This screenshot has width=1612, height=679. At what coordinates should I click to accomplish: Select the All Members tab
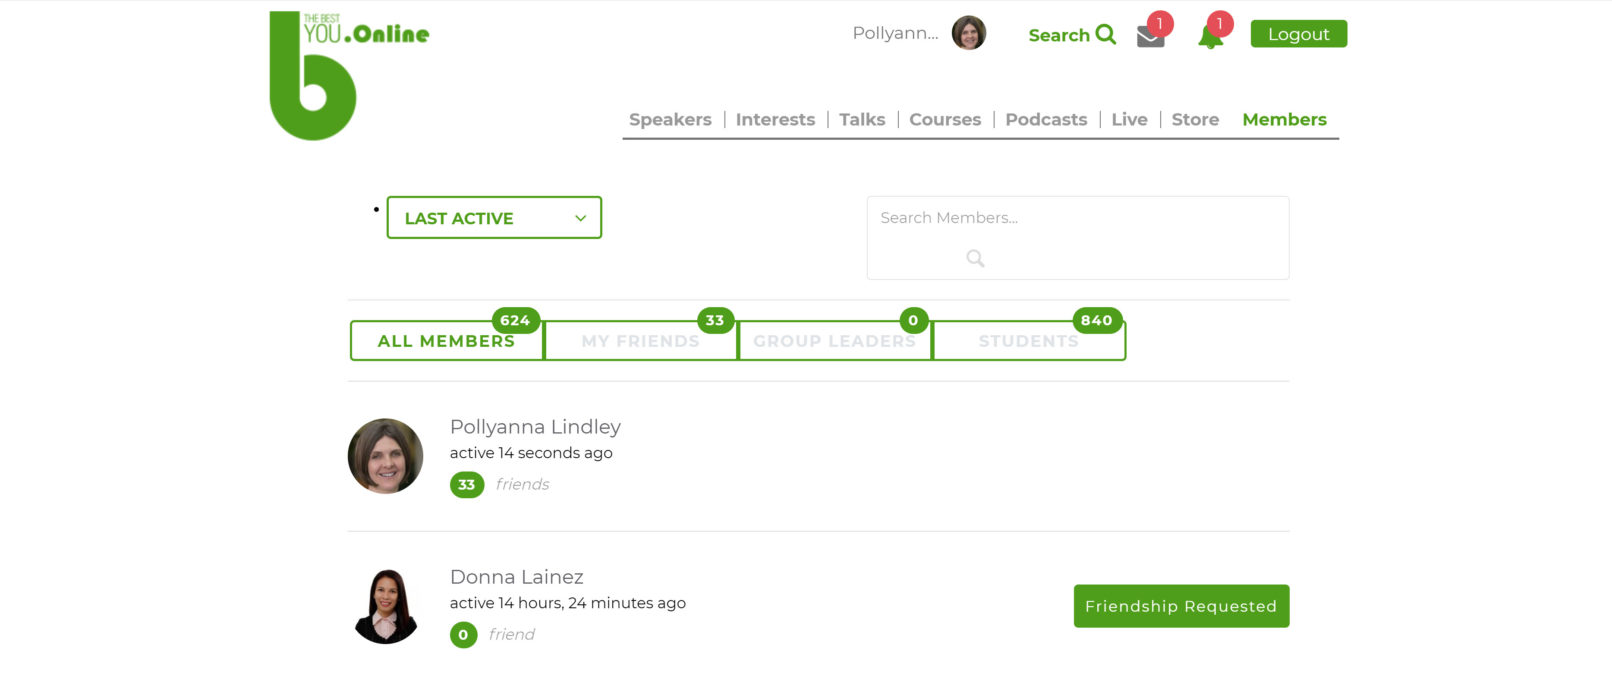[446, 341]
